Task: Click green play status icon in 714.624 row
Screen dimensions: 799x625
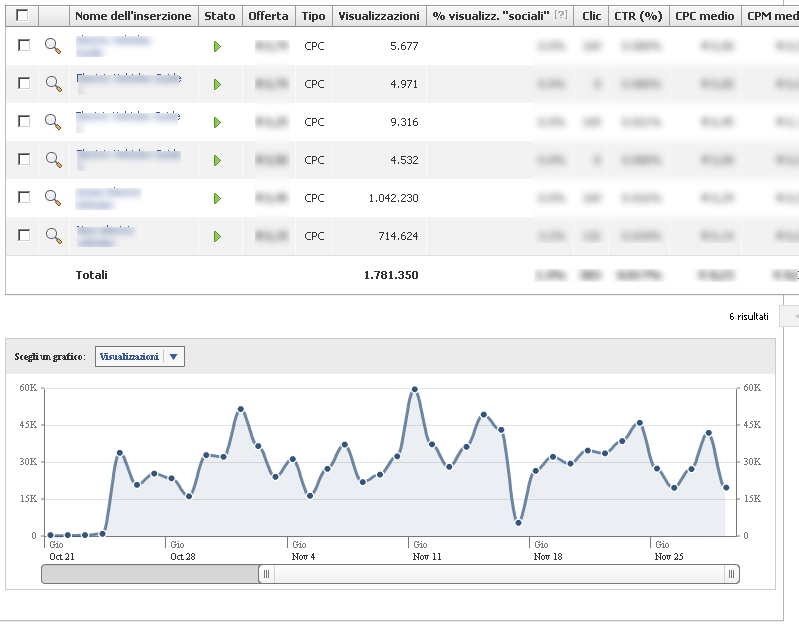Action: click(x=217, y=236)
